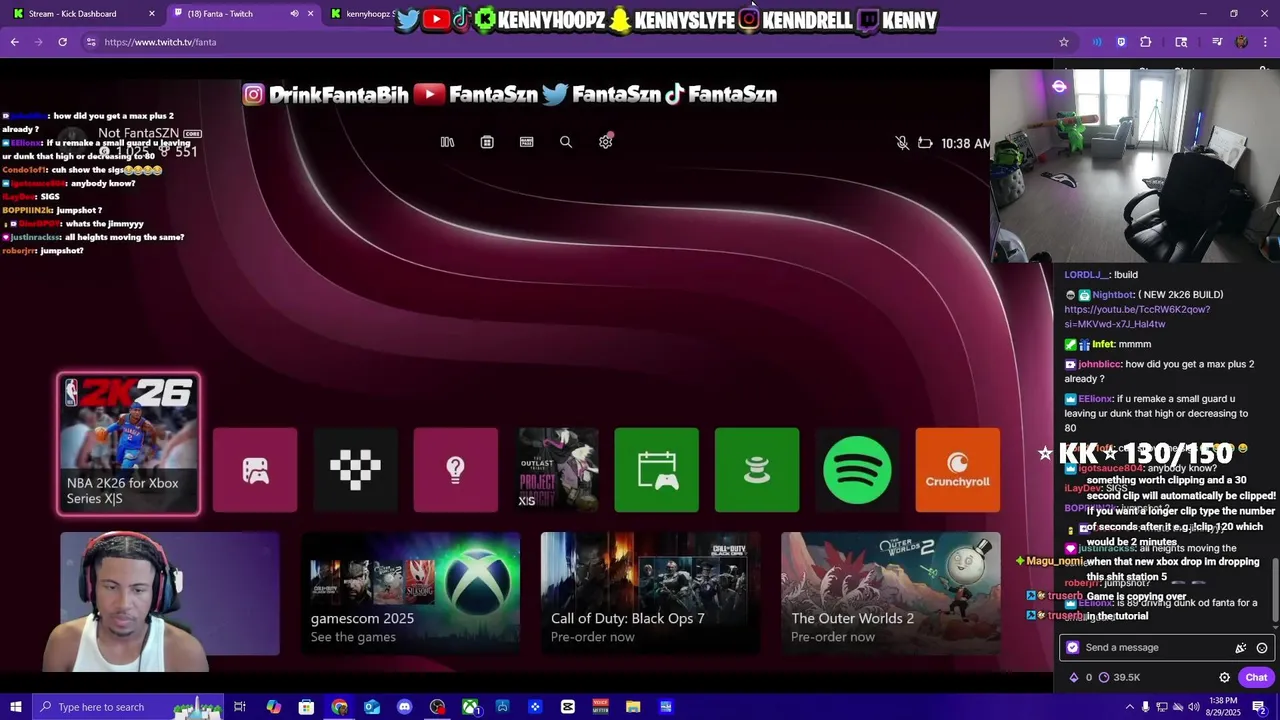Open the emote picker smiley in chat box
Screen dimensions: 1280x720
point(1262,648)
